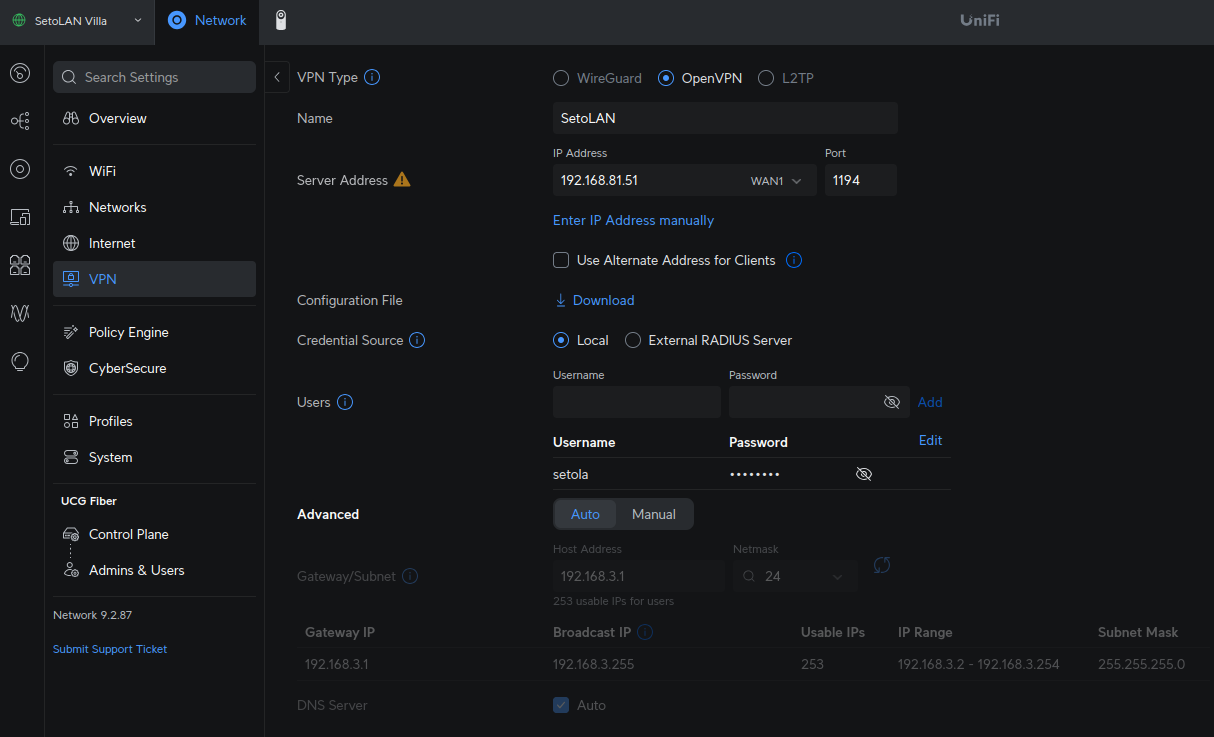Viewport: 1214px width, 737px height.
Task: Open System settings
Action: tap(154, 457)
